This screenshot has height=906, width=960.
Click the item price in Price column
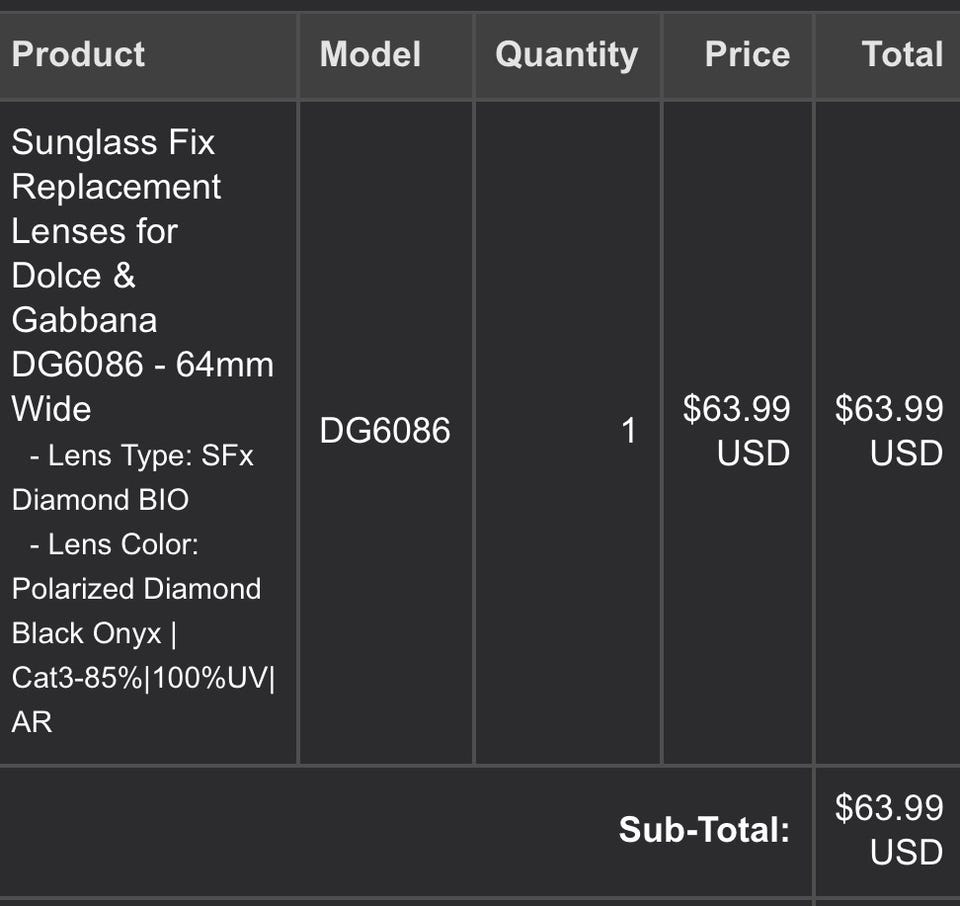coord(737,430)
